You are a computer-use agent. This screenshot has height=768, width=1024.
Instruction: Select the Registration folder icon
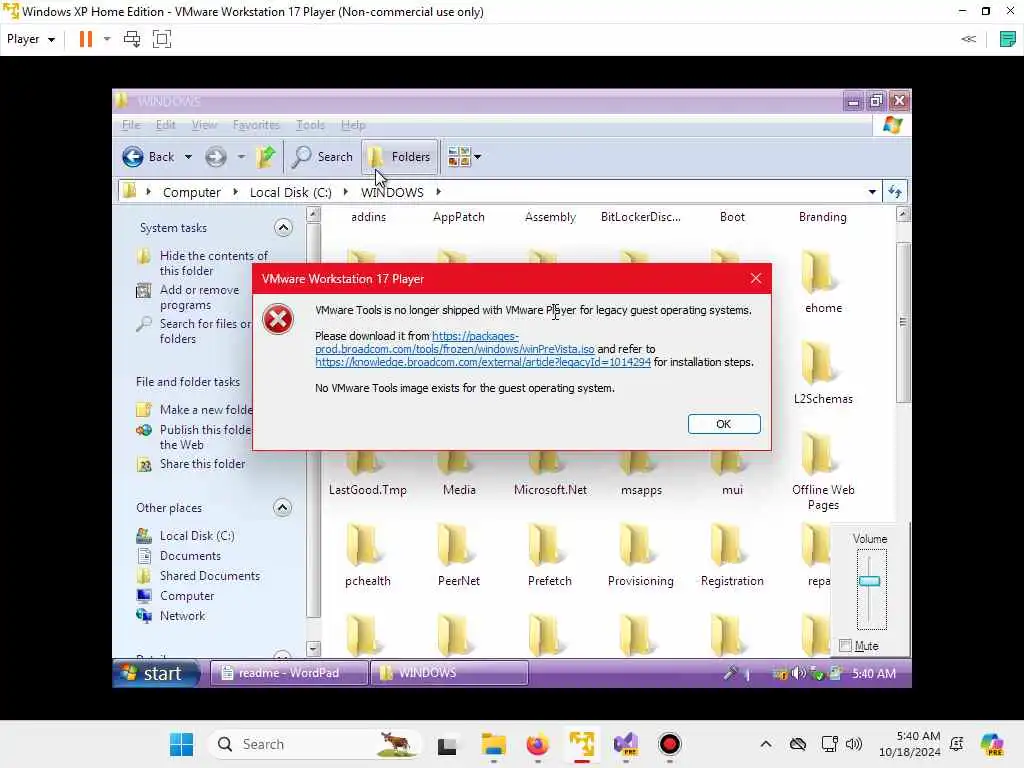(727, 546)
